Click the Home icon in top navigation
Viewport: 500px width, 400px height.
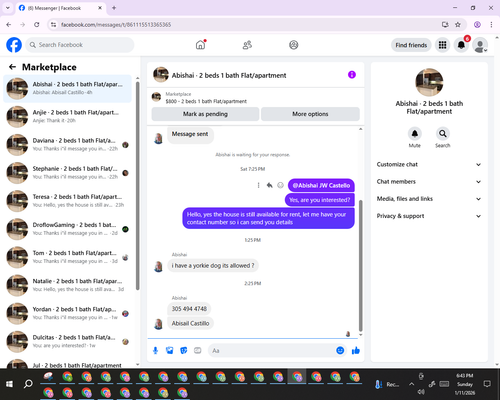point(200,45)
